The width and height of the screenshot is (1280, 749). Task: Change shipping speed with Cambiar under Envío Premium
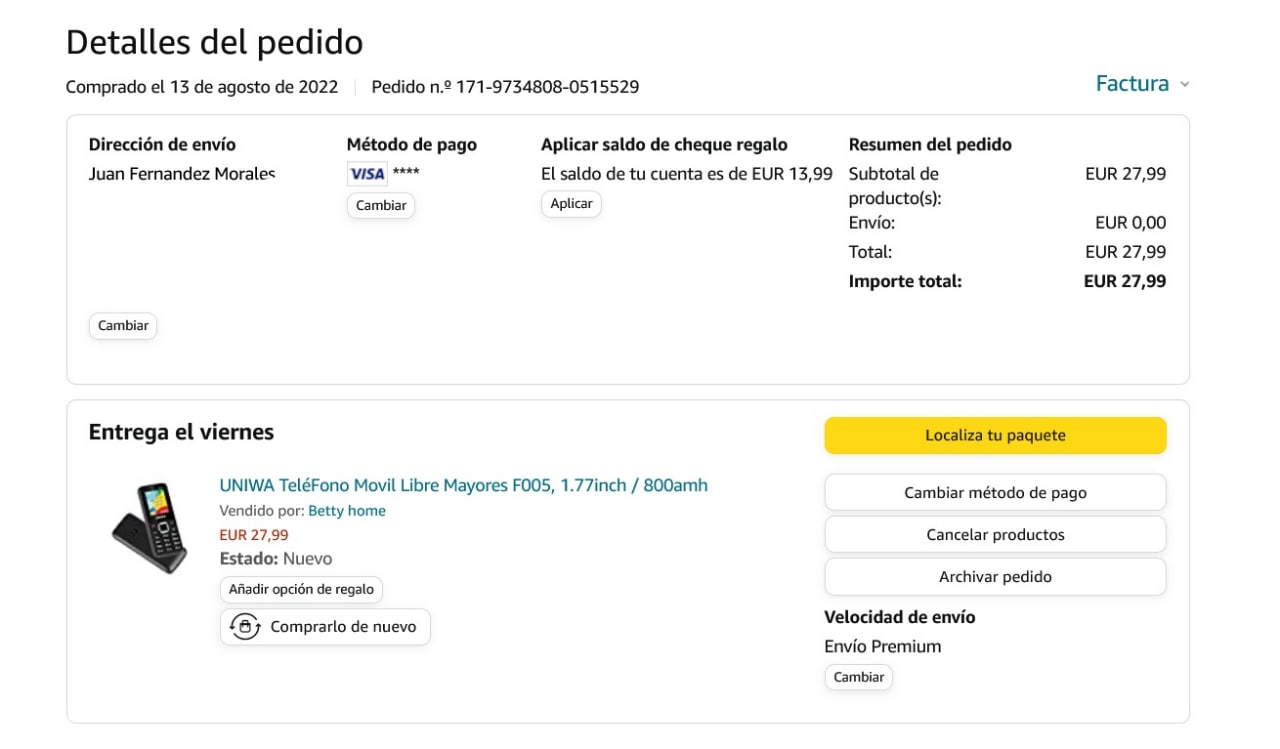coord(859,677)
